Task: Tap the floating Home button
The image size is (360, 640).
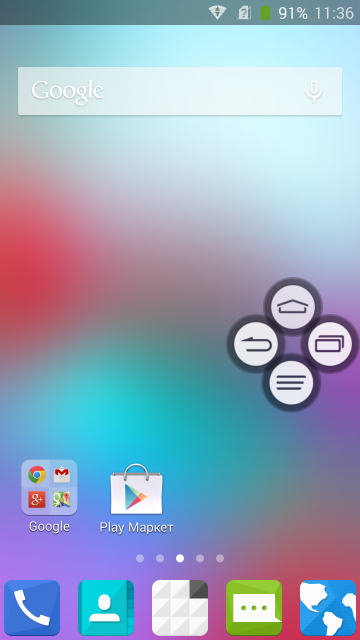Action: (293, 307)
